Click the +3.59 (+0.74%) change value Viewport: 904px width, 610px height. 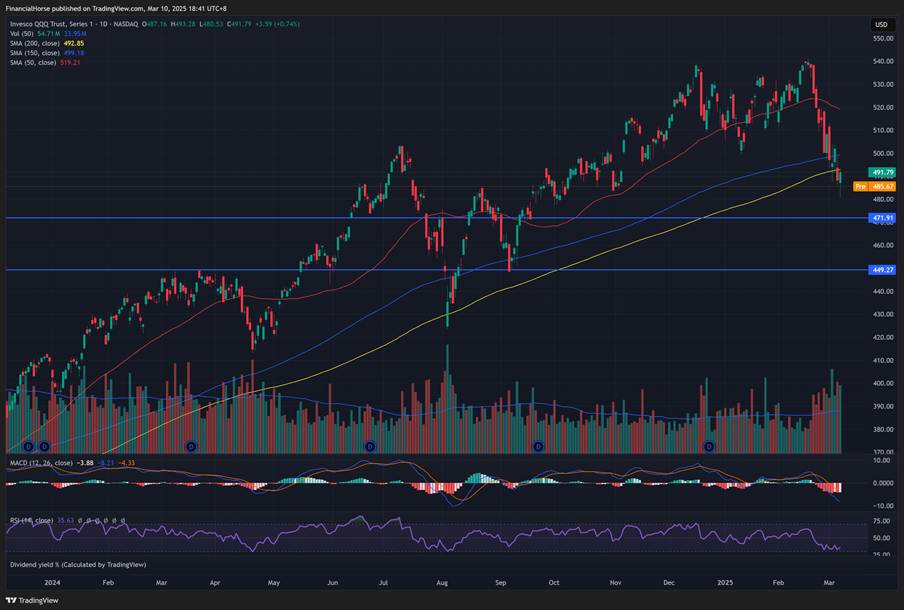[278, 24]
